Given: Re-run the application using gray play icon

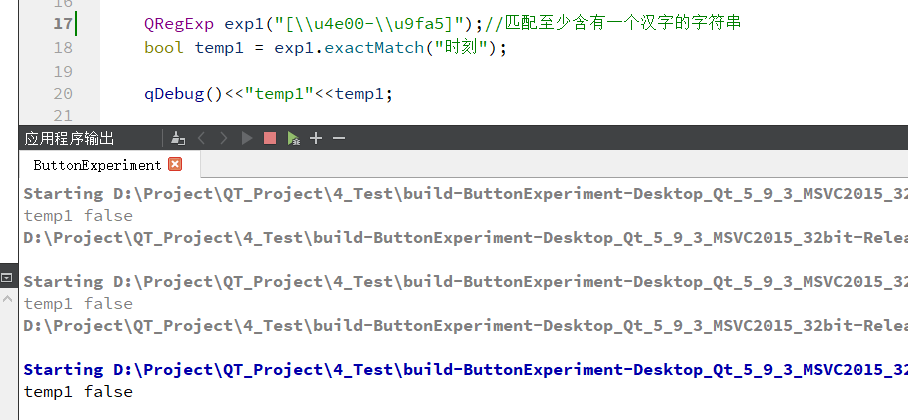Looking at the screenshot, I should (x=247, y=138).
